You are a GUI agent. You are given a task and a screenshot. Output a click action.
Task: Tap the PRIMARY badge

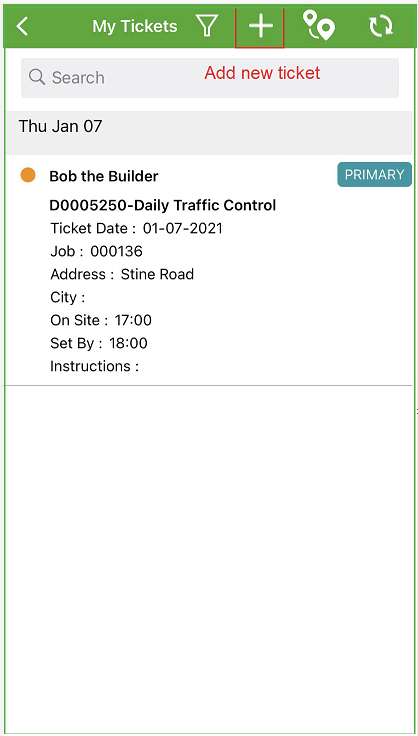[x=374, y=175]
